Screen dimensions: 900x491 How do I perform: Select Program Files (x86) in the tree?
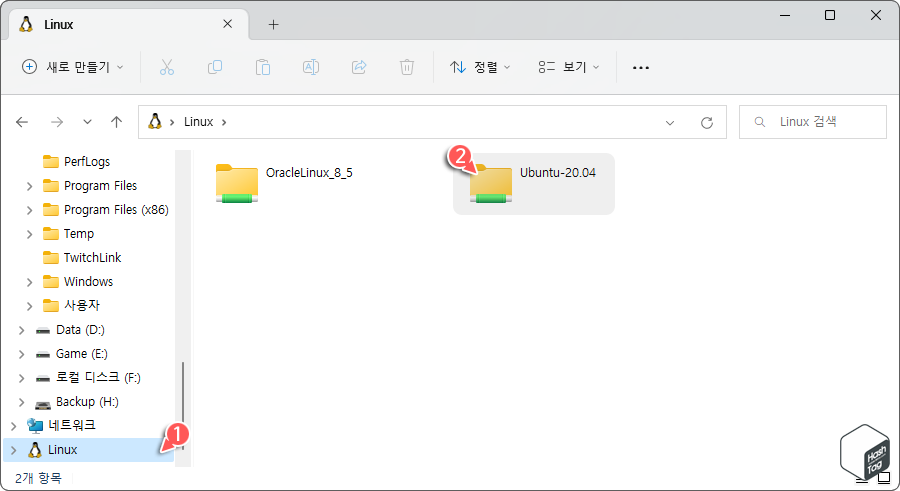pyautogui.click(x=116, y=210)
